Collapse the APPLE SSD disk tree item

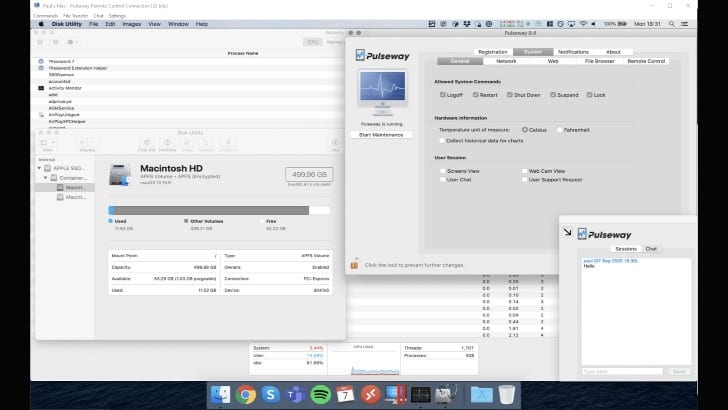click(39, 168)
